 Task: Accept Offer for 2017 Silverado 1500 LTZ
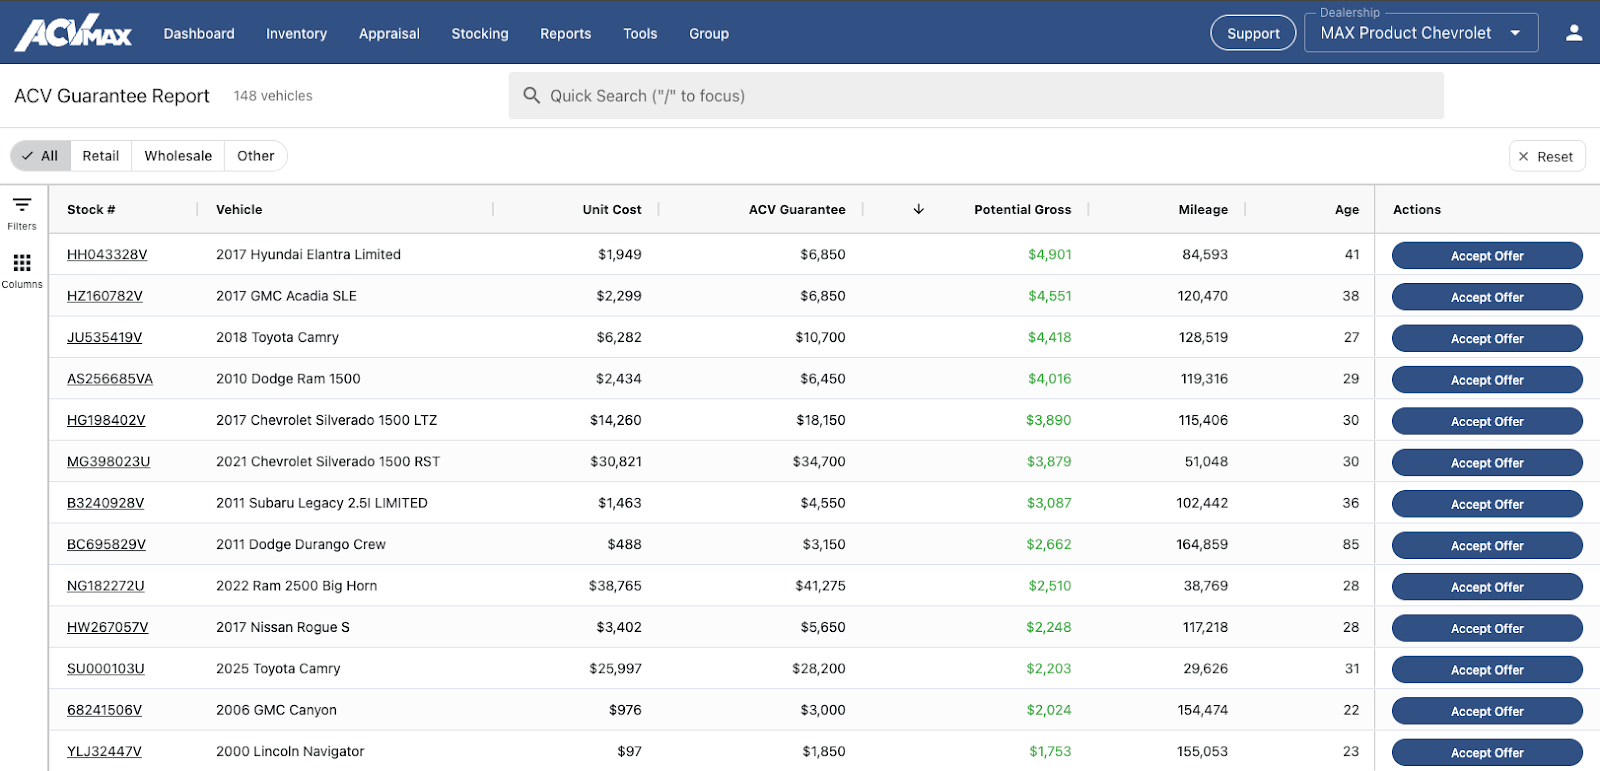pos(1487,421)
